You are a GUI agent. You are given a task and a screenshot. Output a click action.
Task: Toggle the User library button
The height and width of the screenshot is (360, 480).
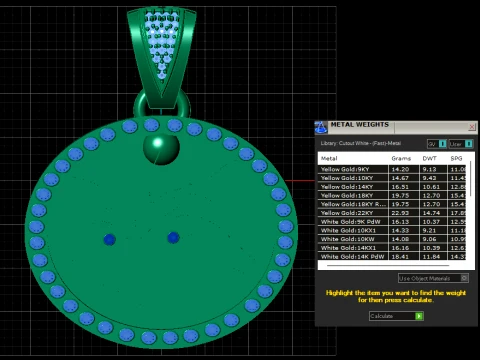click(461, 144)
